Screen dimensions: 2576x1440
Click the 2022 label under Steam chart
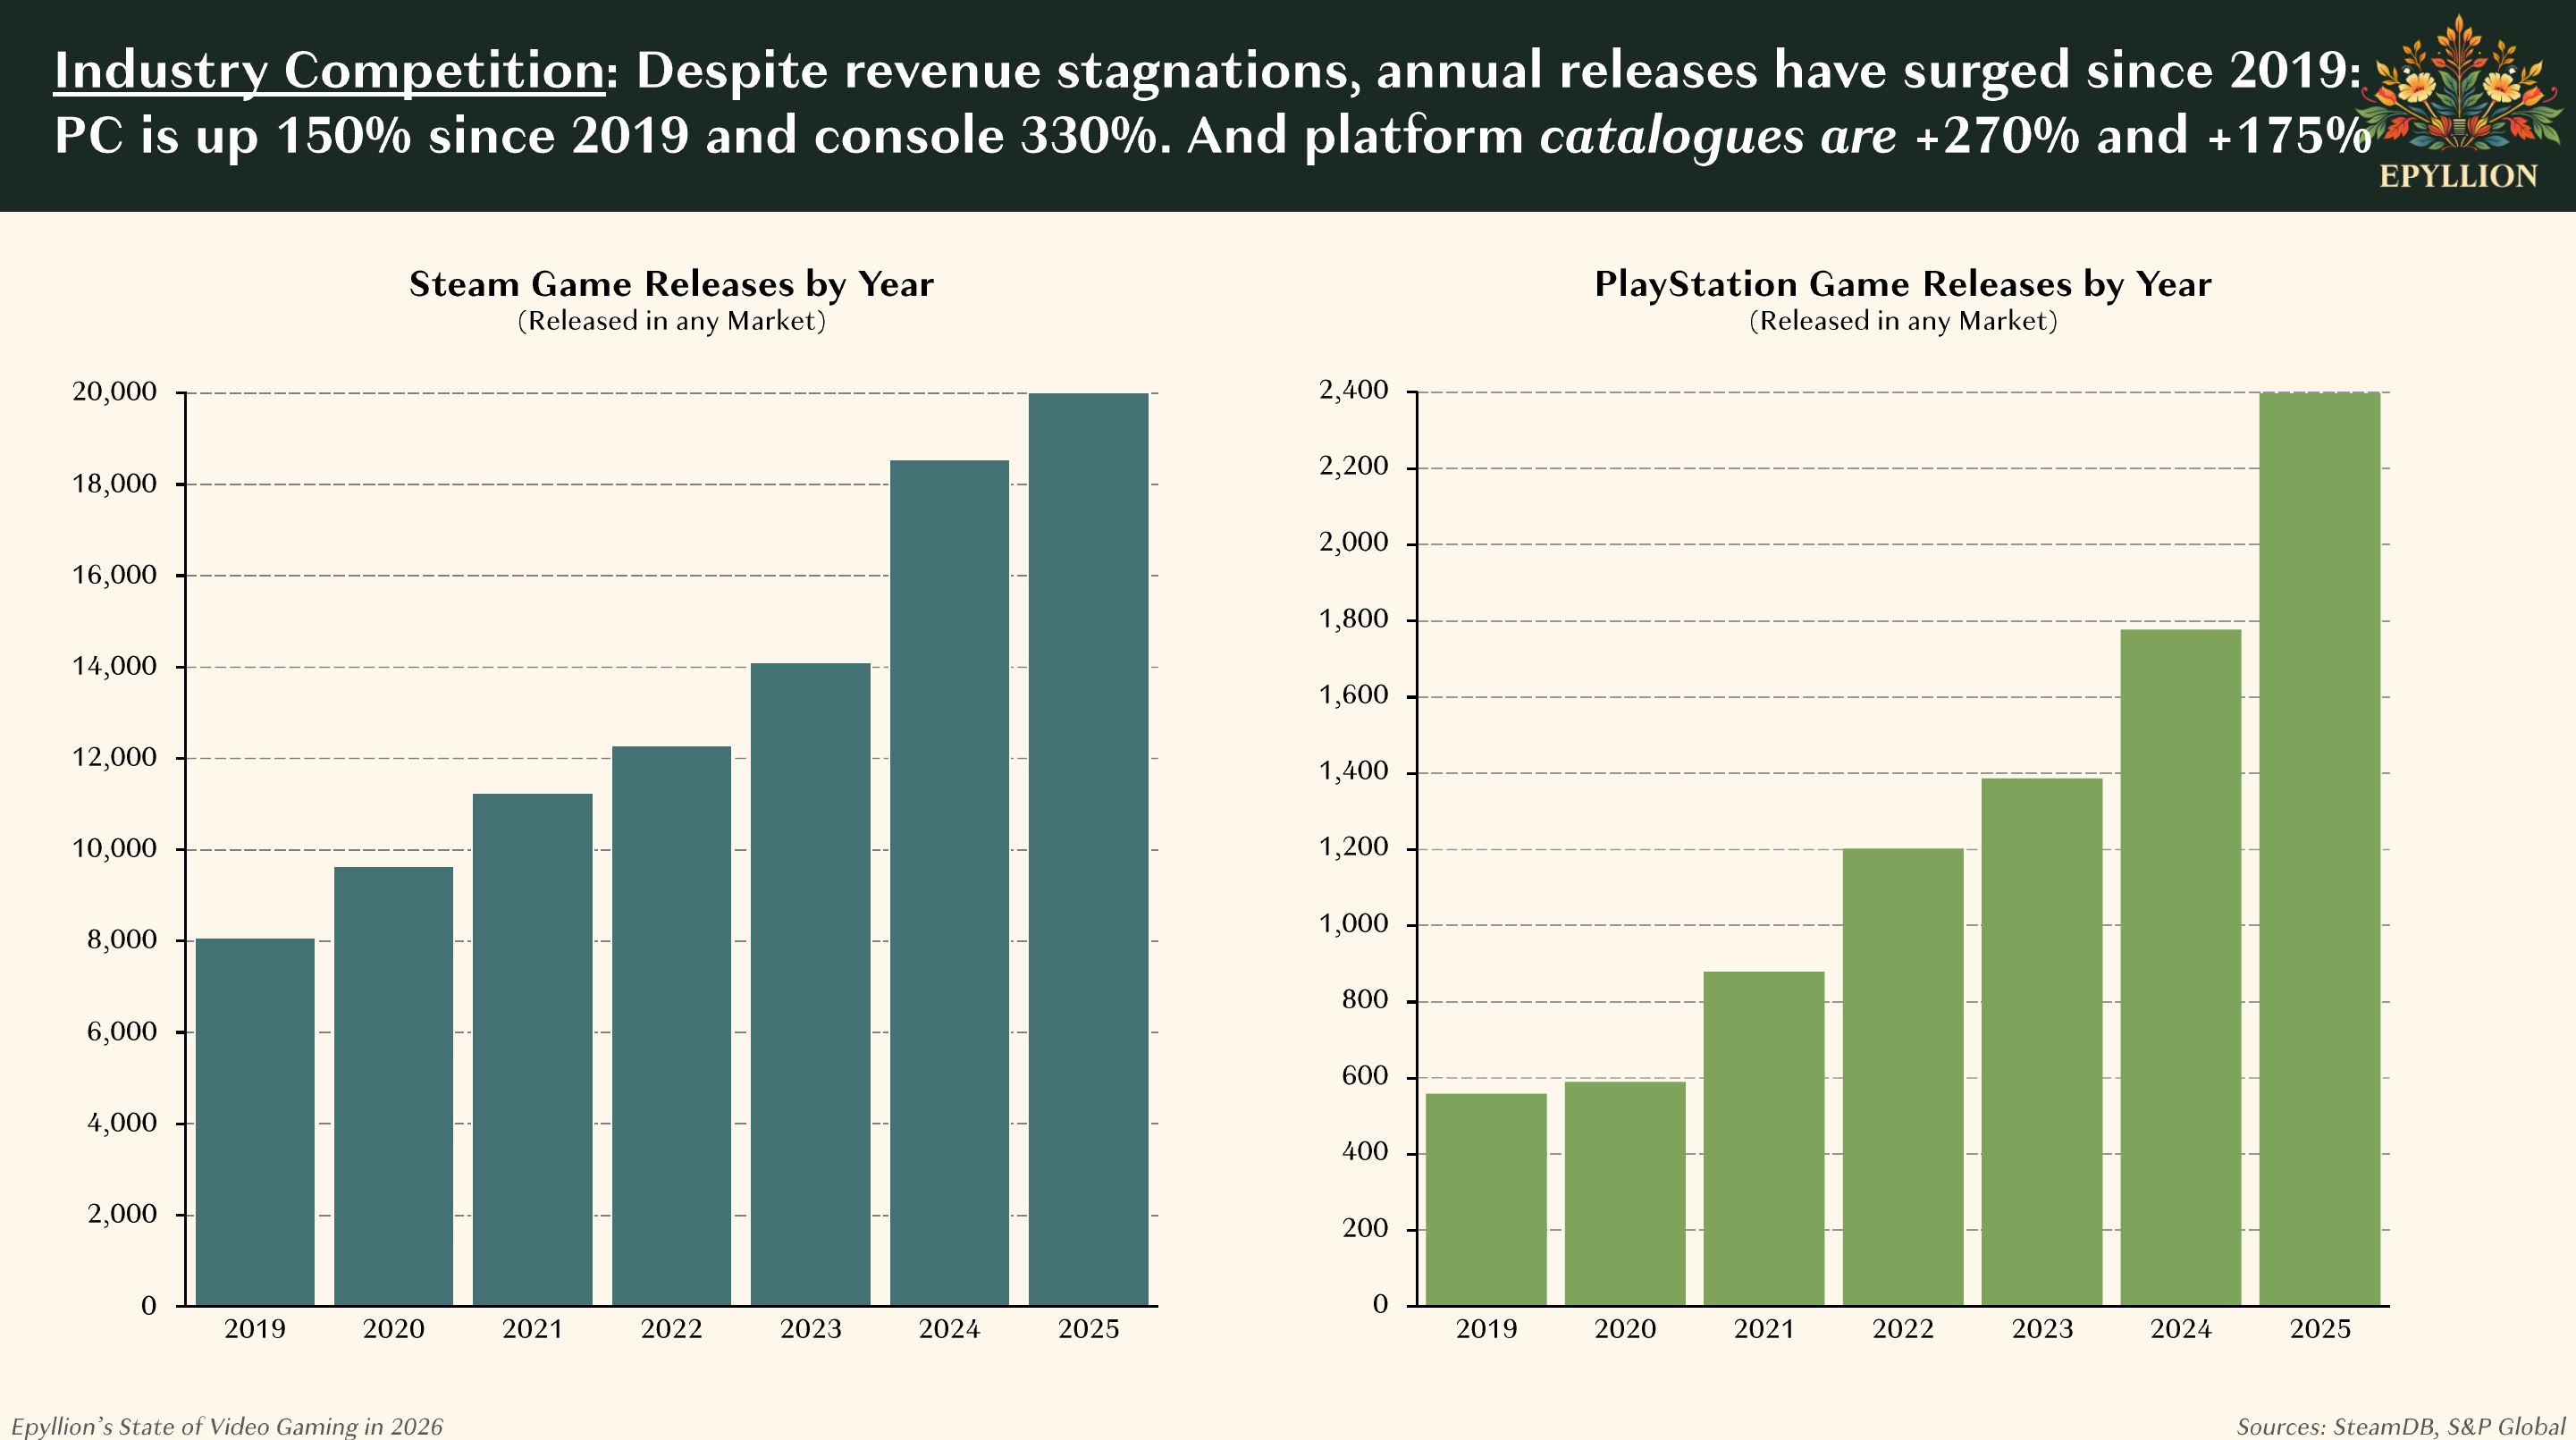click(671, 1329)
